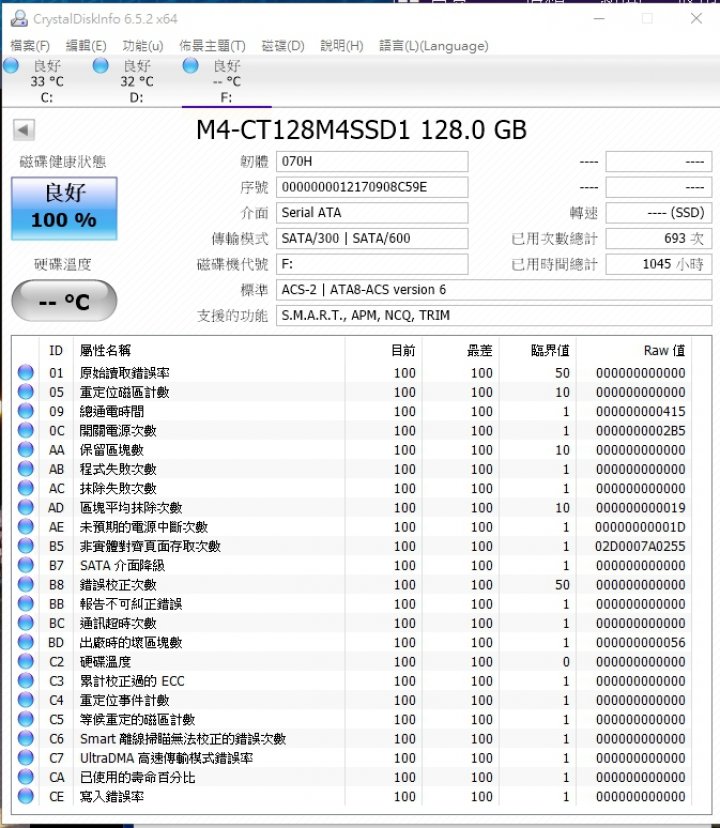Click the transfer mode field SATA/300 | SATA/600
This screenshot has width=720, height=828.
tap(372, 238)
